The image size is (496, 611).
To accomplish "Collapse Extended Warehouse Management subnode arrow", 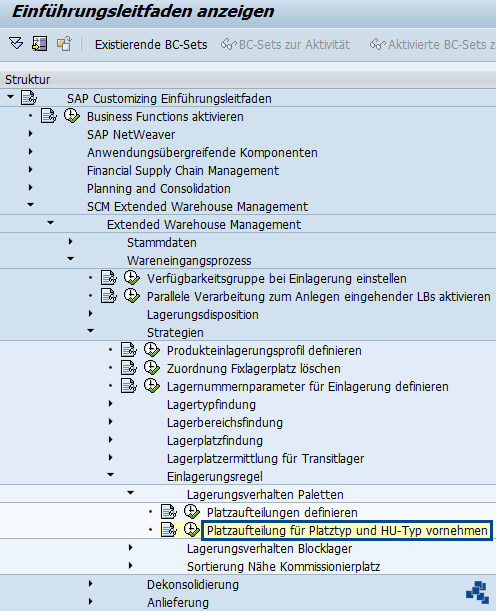I will coord(50,223).
